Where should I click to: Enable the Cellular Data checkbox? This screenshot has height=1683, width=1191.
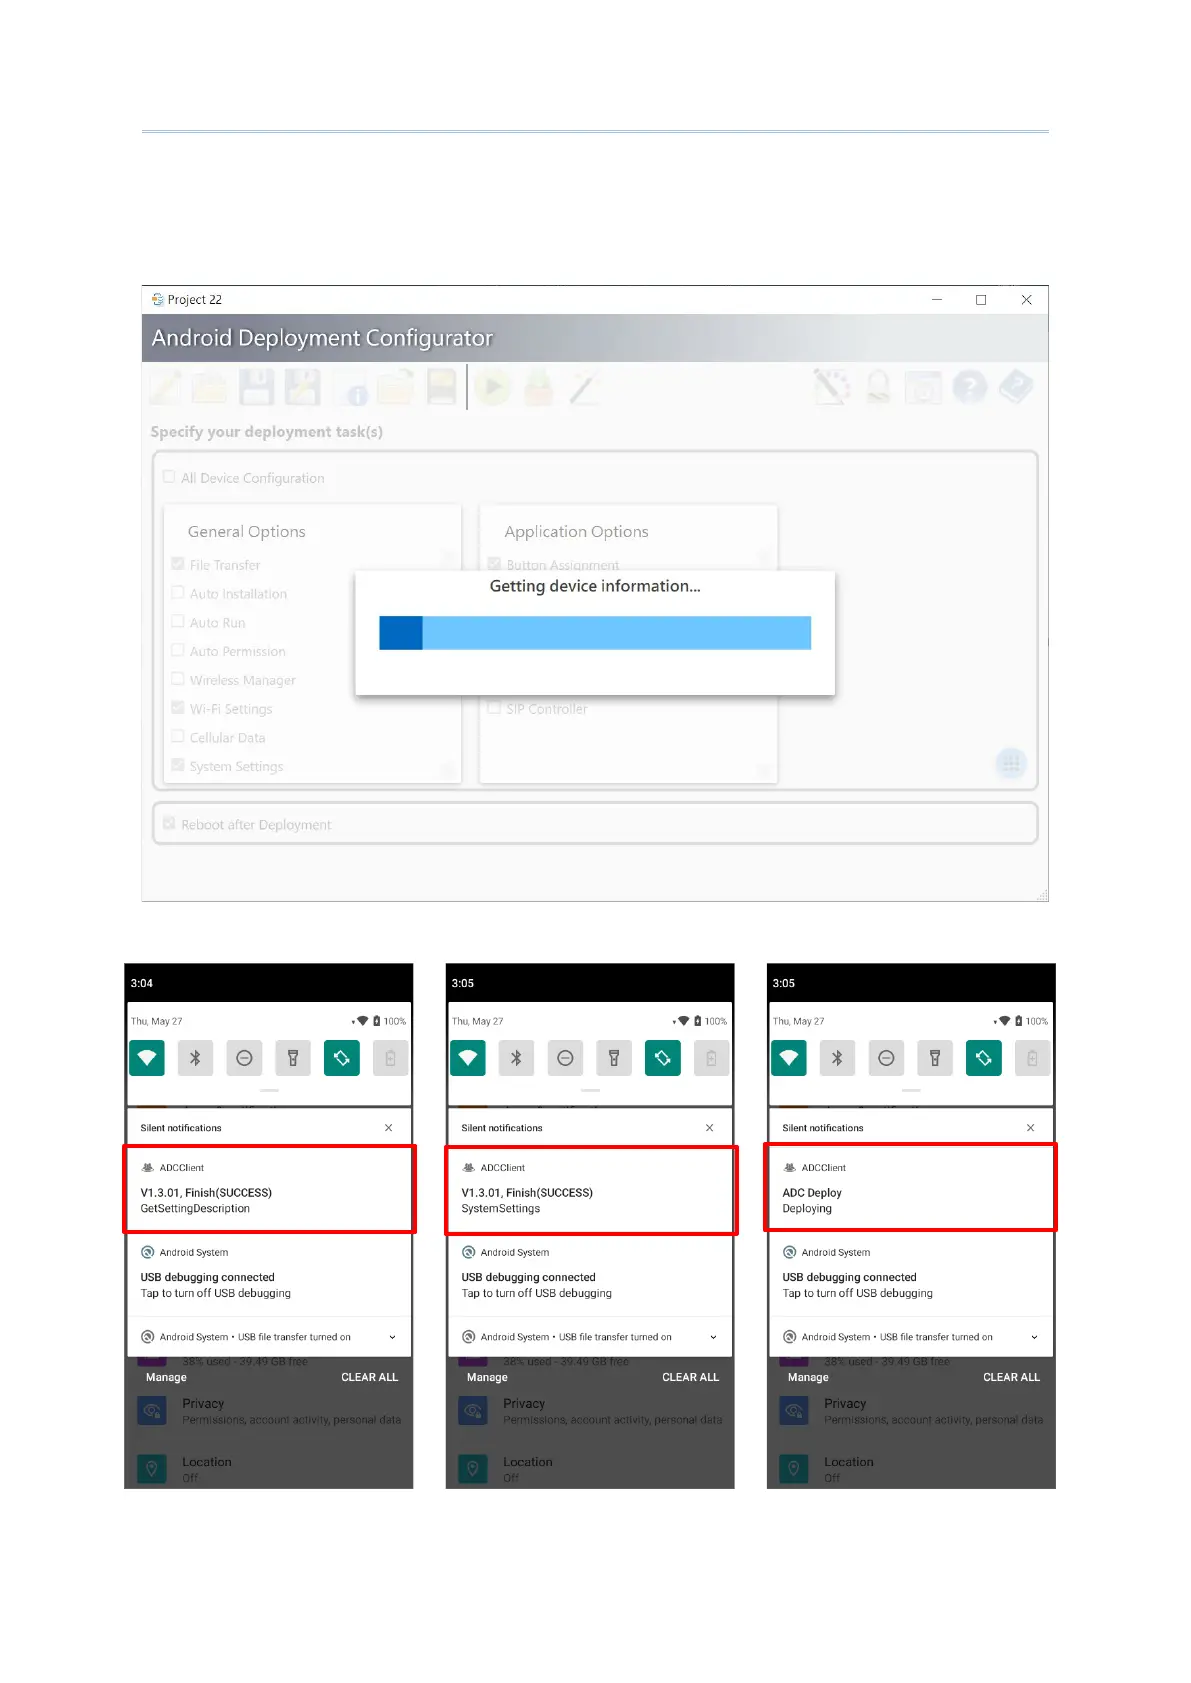pyautogui.click(x=178, y=737)
